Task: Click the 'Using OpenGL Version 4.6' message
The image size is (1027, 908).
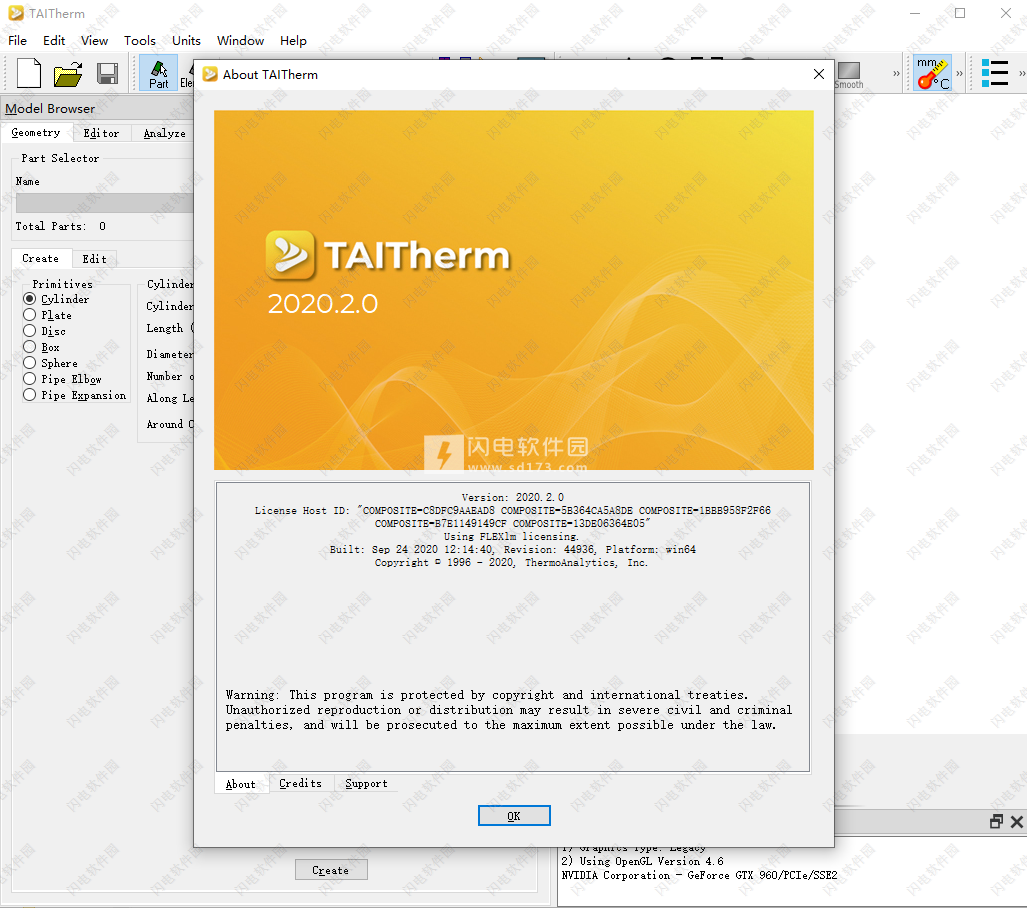Action: [643, 861]
